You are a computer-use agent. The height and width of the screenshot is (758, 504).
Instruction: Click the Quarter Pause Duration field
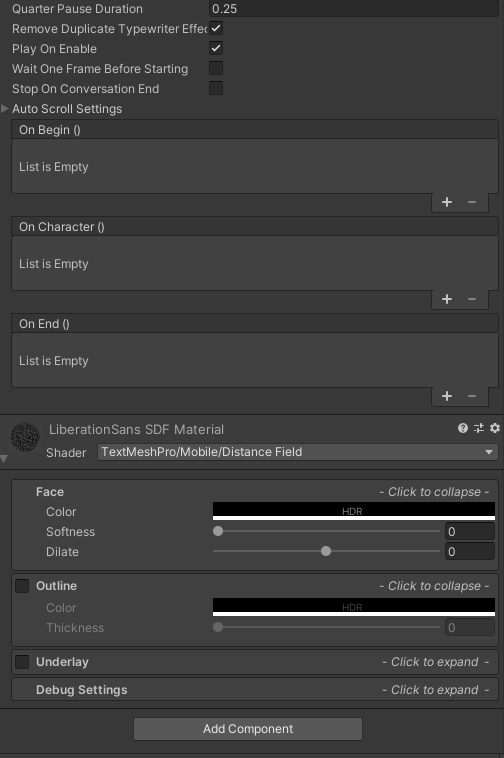[354, 9]
